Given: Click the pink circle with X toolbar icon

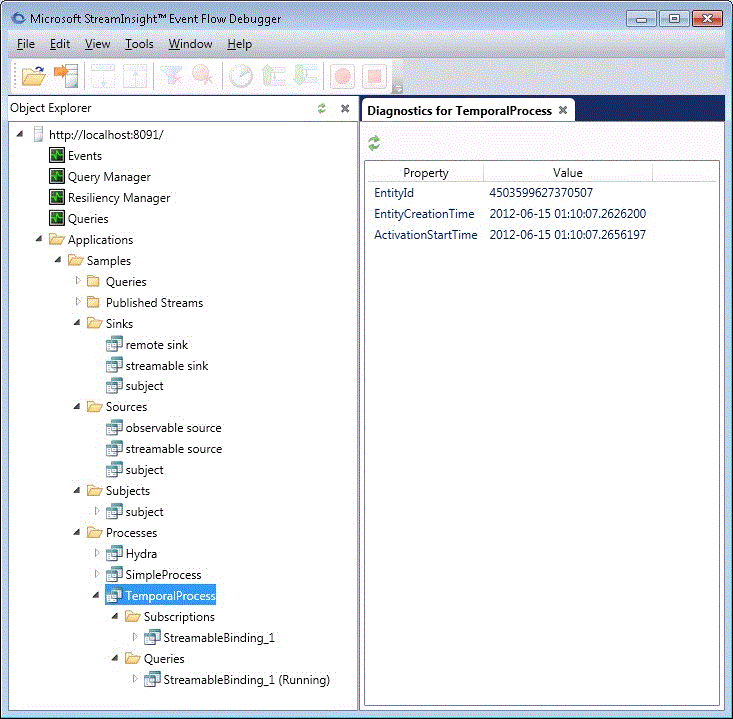Looking at the screenshot, I should pos(203,76).
